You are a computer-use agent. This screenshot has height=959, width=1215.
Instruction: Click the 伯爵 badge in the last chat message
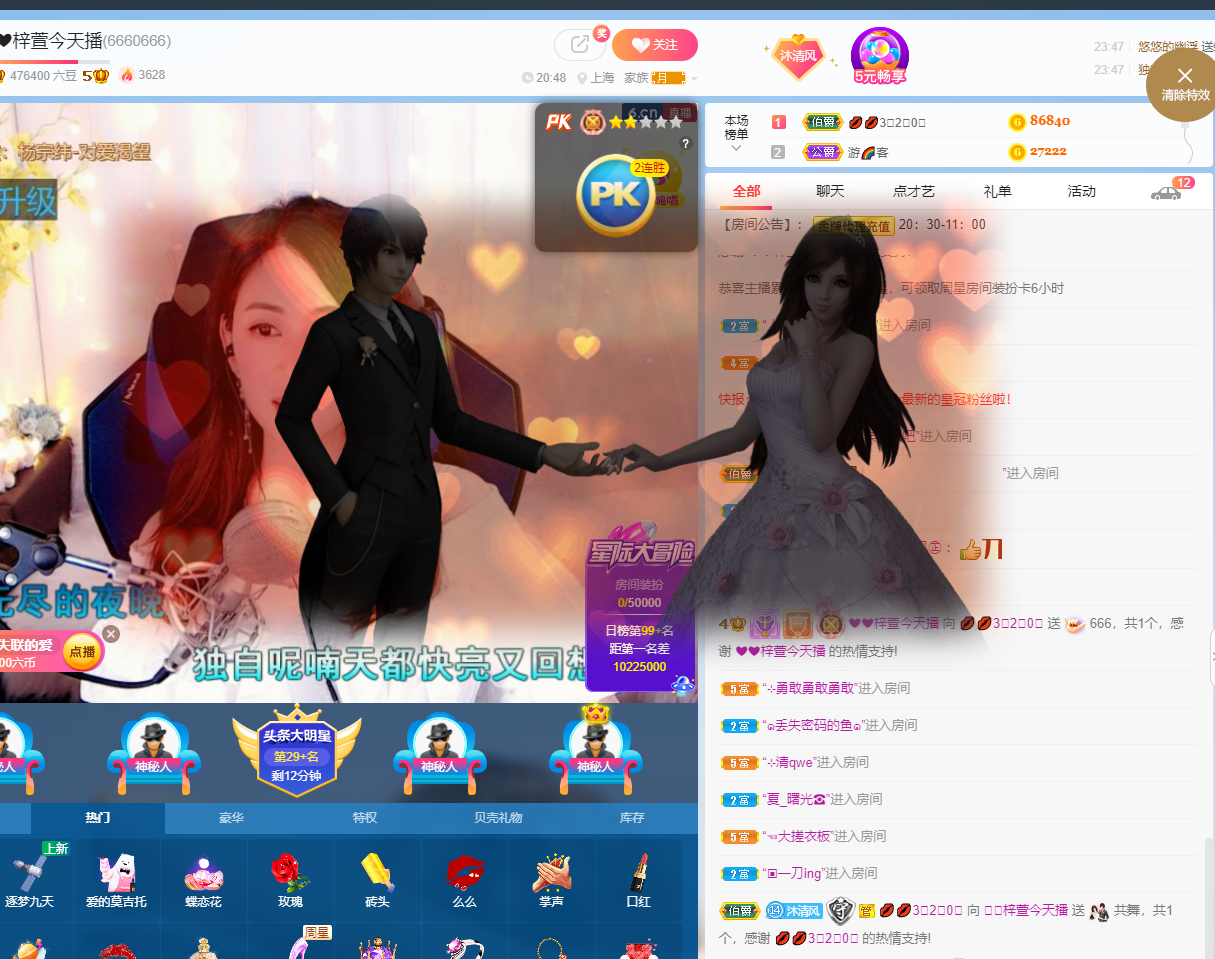point(739,911)
